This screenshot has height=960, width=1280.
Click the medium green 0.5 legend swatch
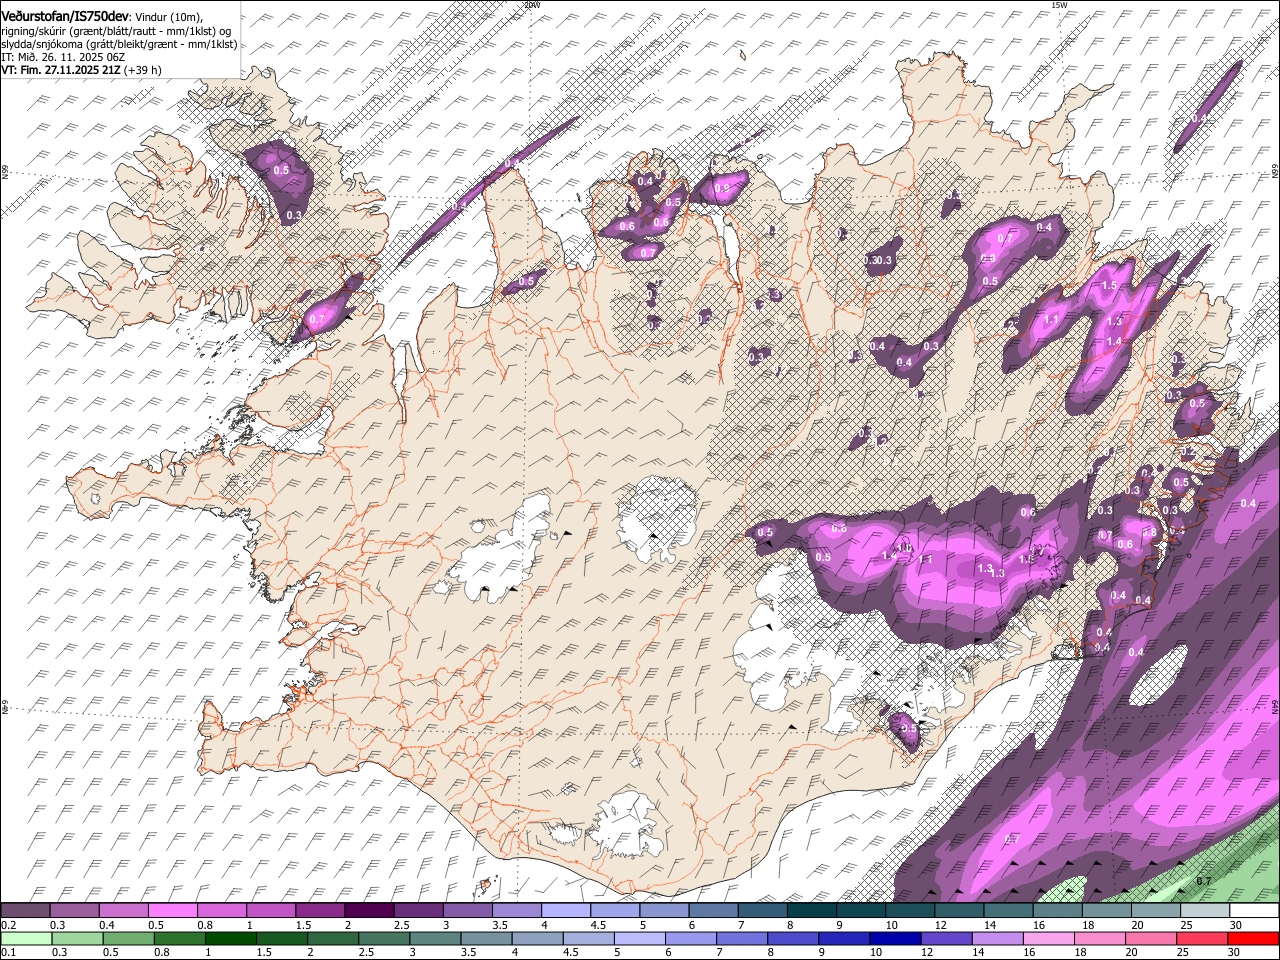point(129,938)
